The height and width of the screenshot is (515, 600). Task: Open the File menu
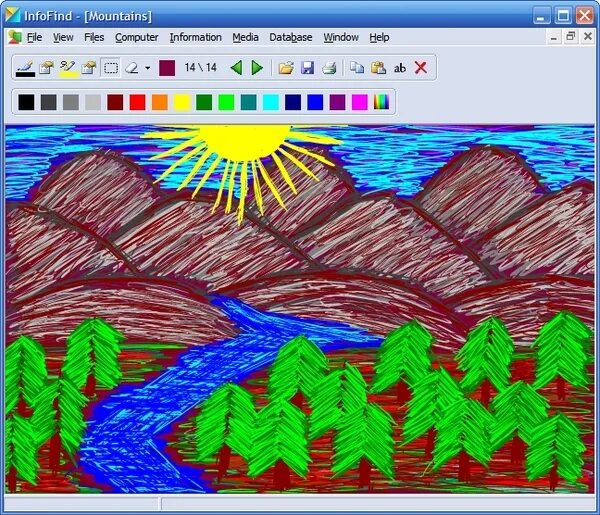tap(34, 37)
